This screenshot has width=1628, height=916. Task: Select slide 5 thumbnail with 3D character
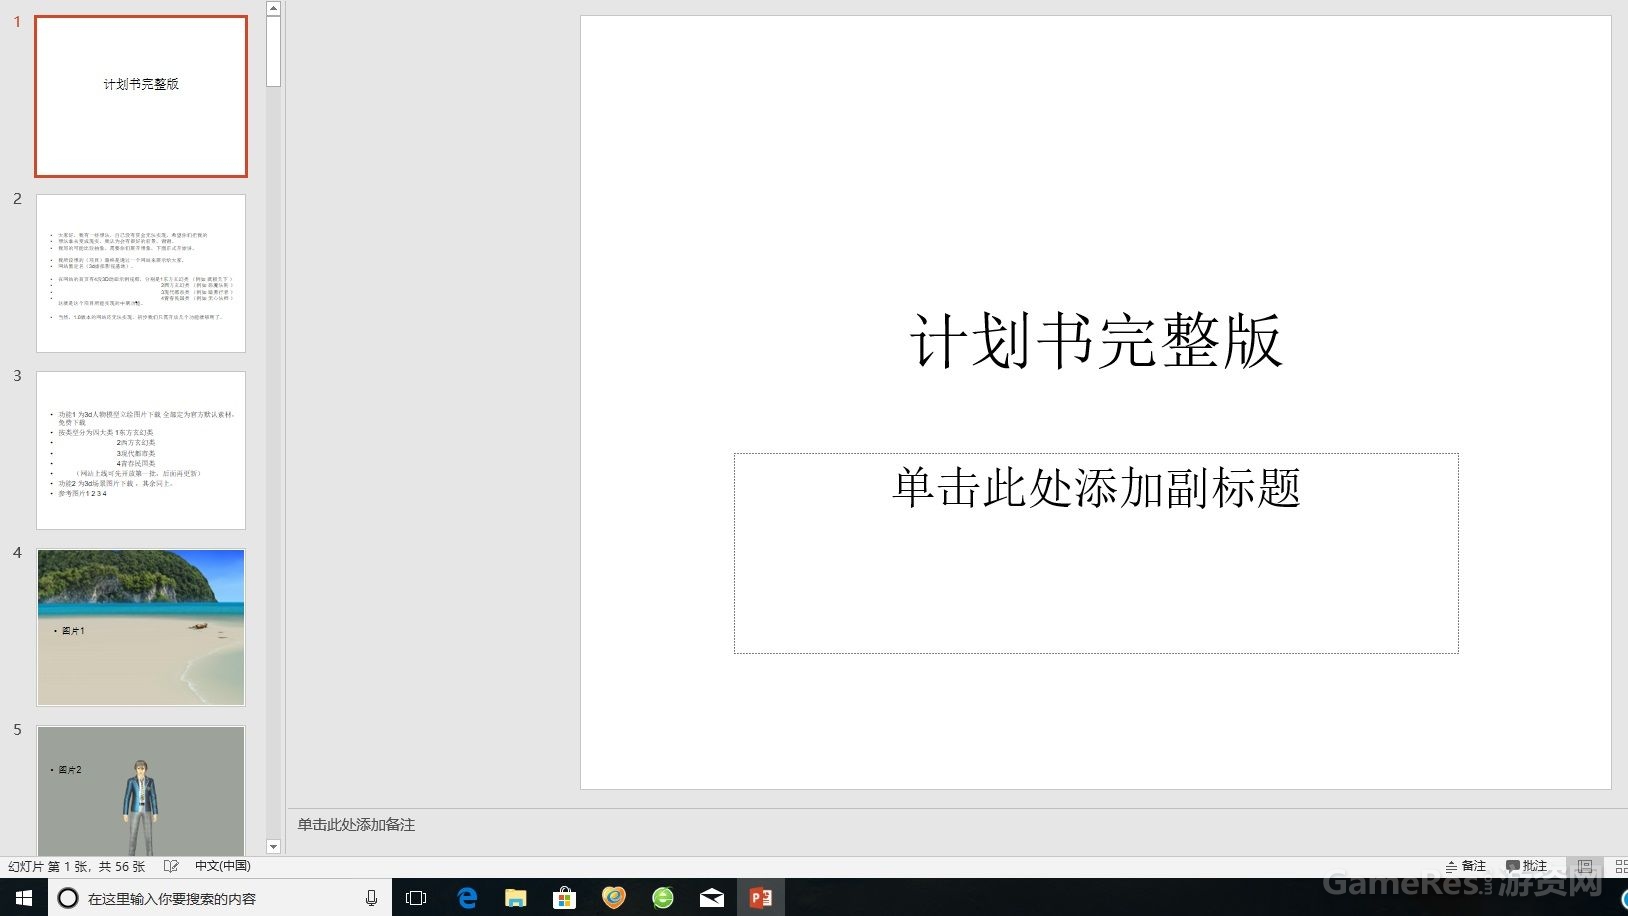(141, 791)
